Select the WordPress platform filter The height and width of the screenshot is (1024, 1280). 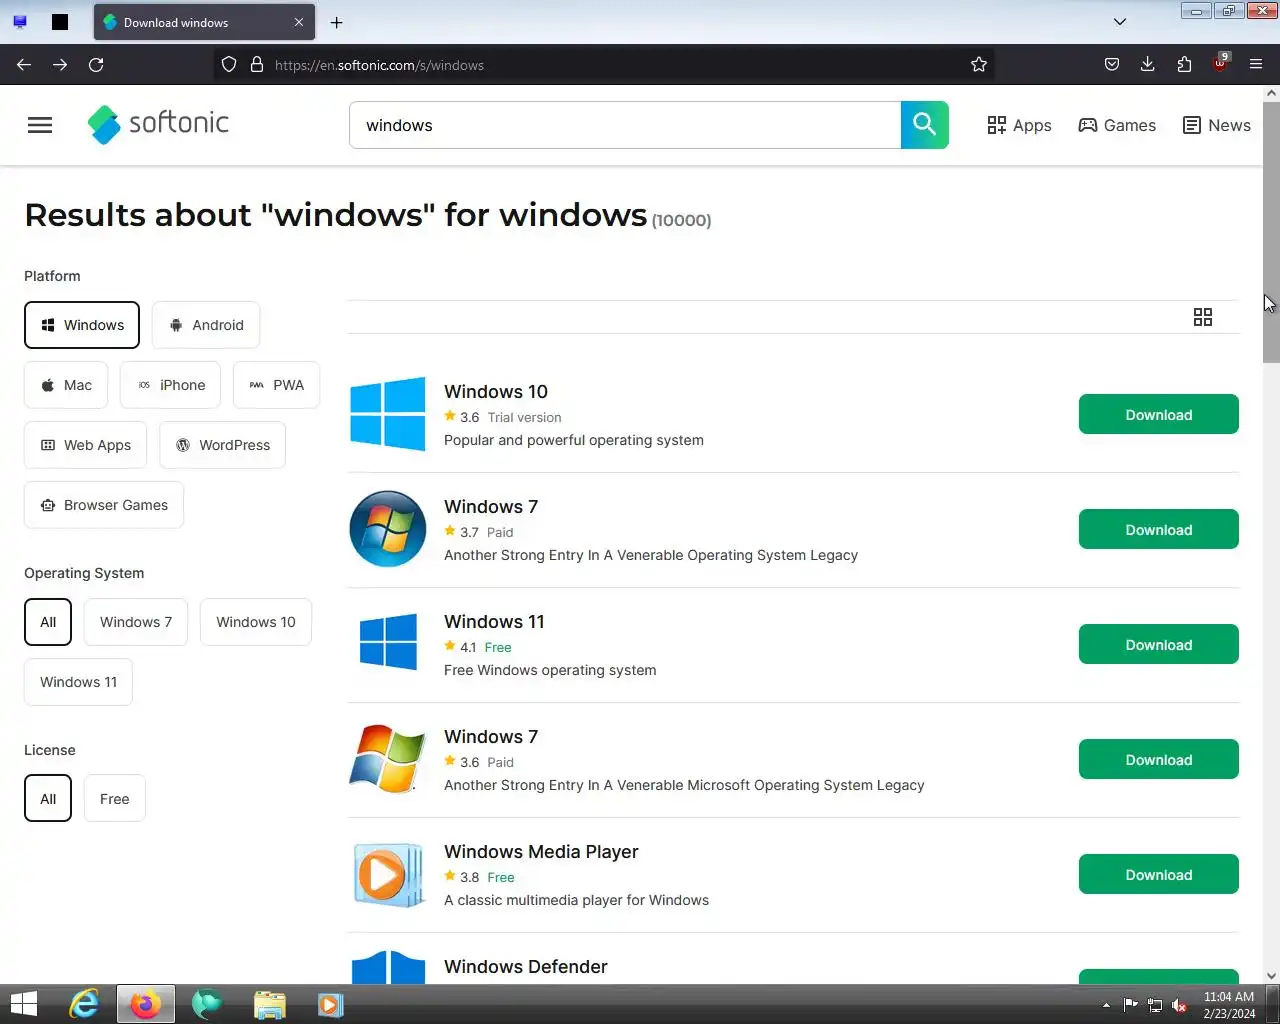point(222,445)
